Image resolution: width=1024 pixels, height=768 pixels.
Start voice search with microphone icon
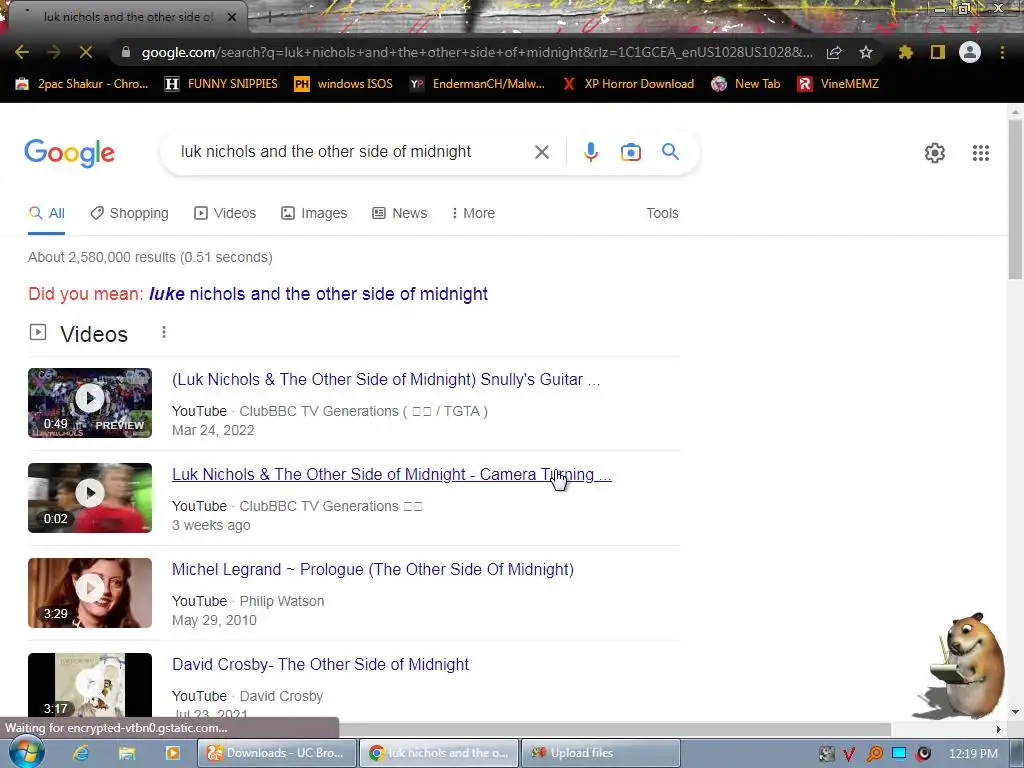tap(590, 152)
